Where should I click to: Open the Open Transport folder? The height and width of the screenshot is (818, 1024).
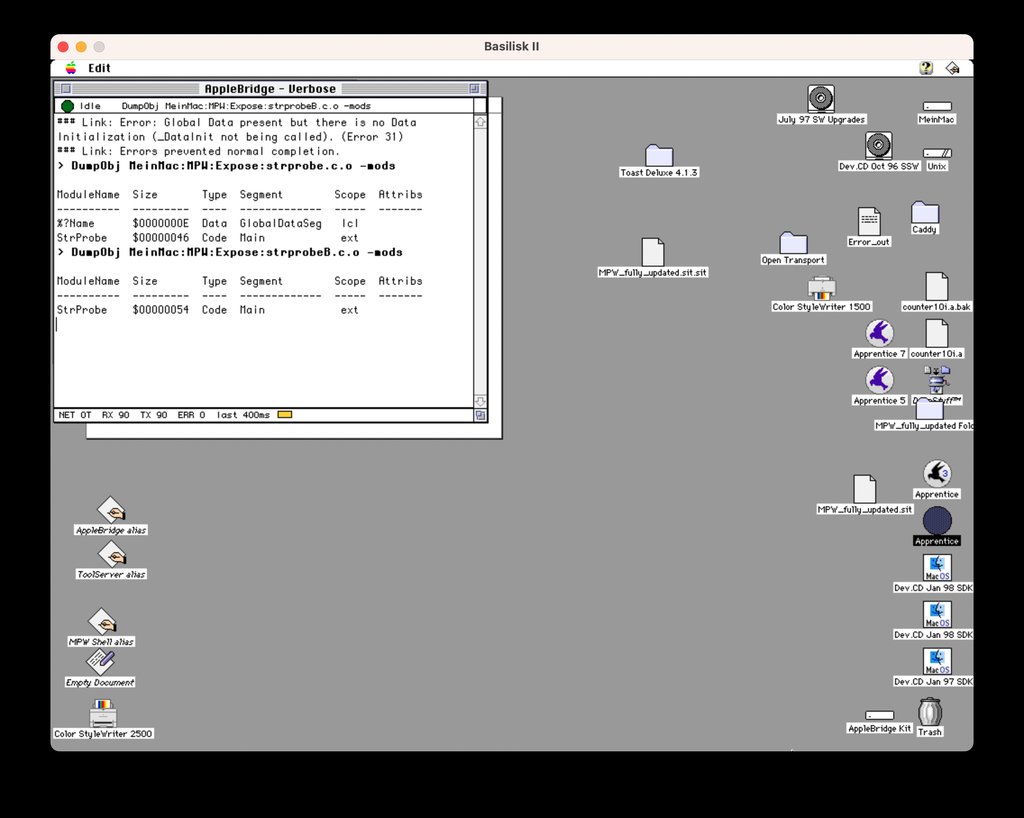click(x=793, y=243)
